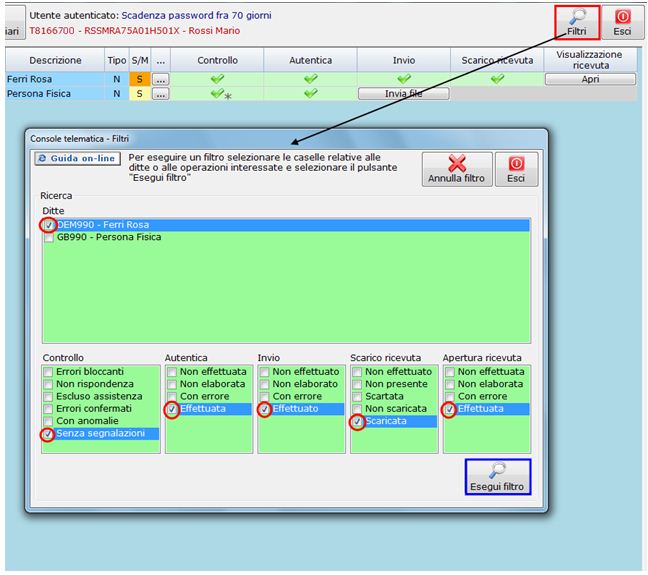
Task: Check Errori bloccanti under Controllo
Action: tap(48, 372)
